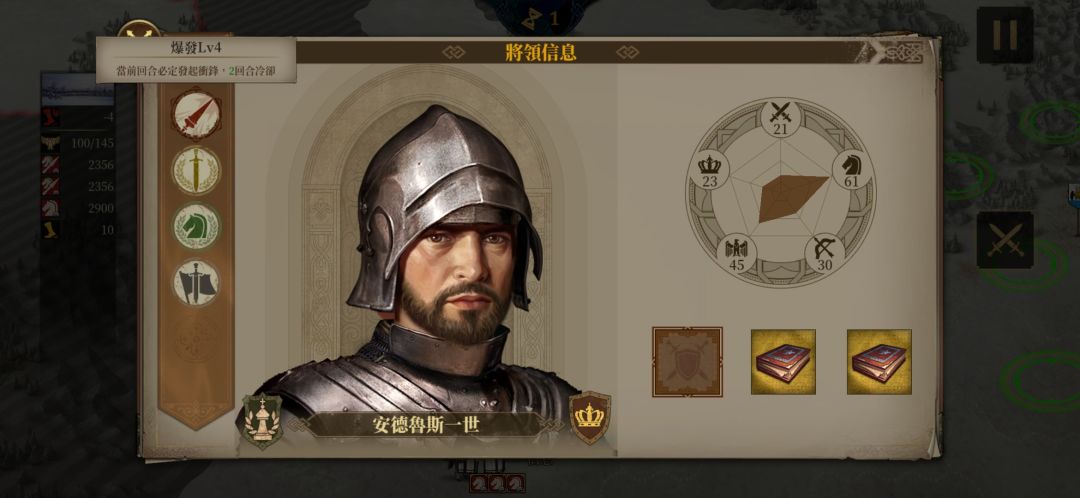This screenshot has width=1080, height=498.
Task: Select the second red book item
Action: [879, 362]
